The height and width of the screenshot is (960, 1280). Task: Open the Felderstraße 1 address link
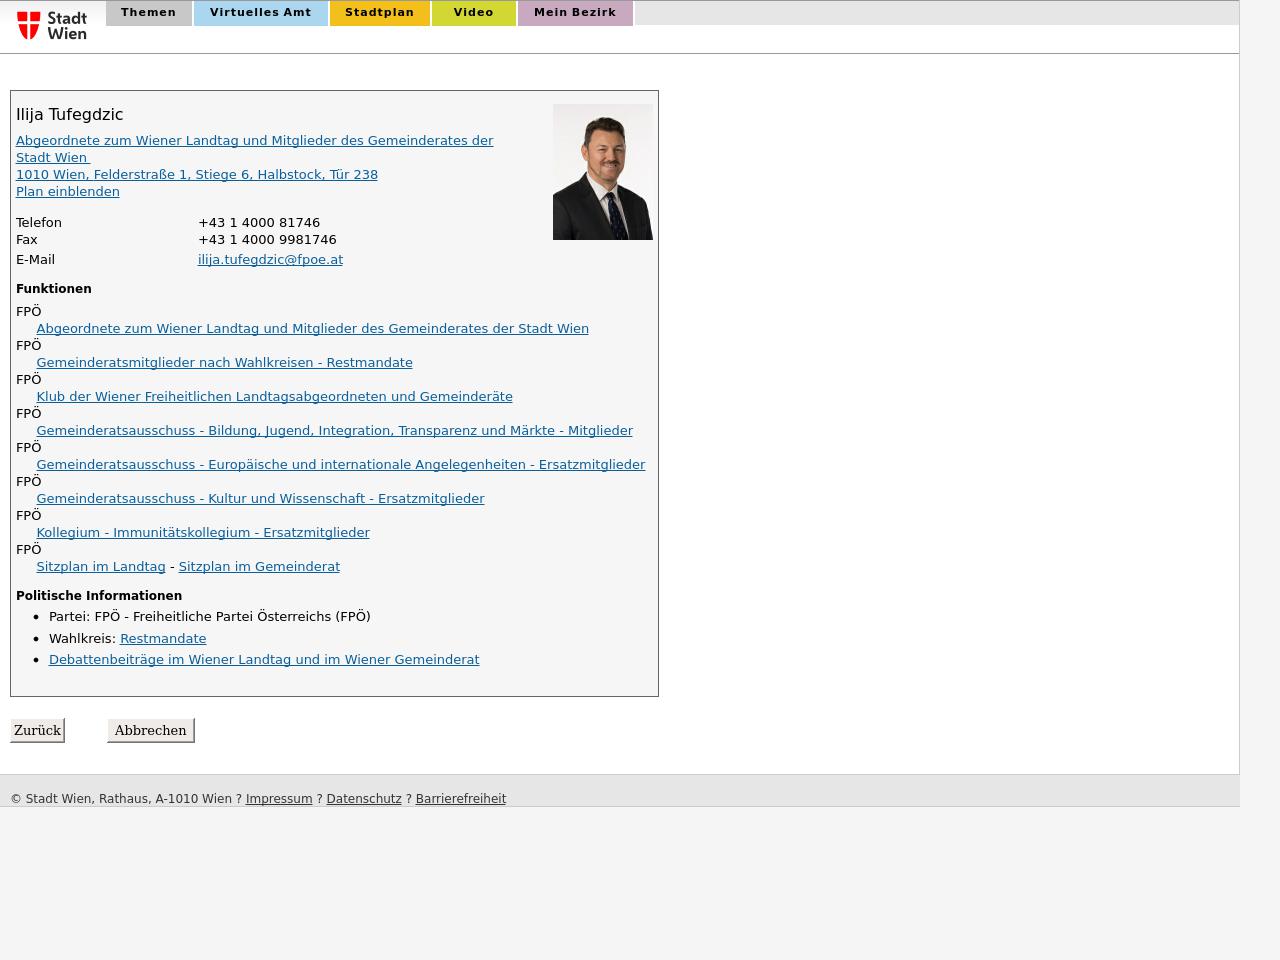point(197,174)
